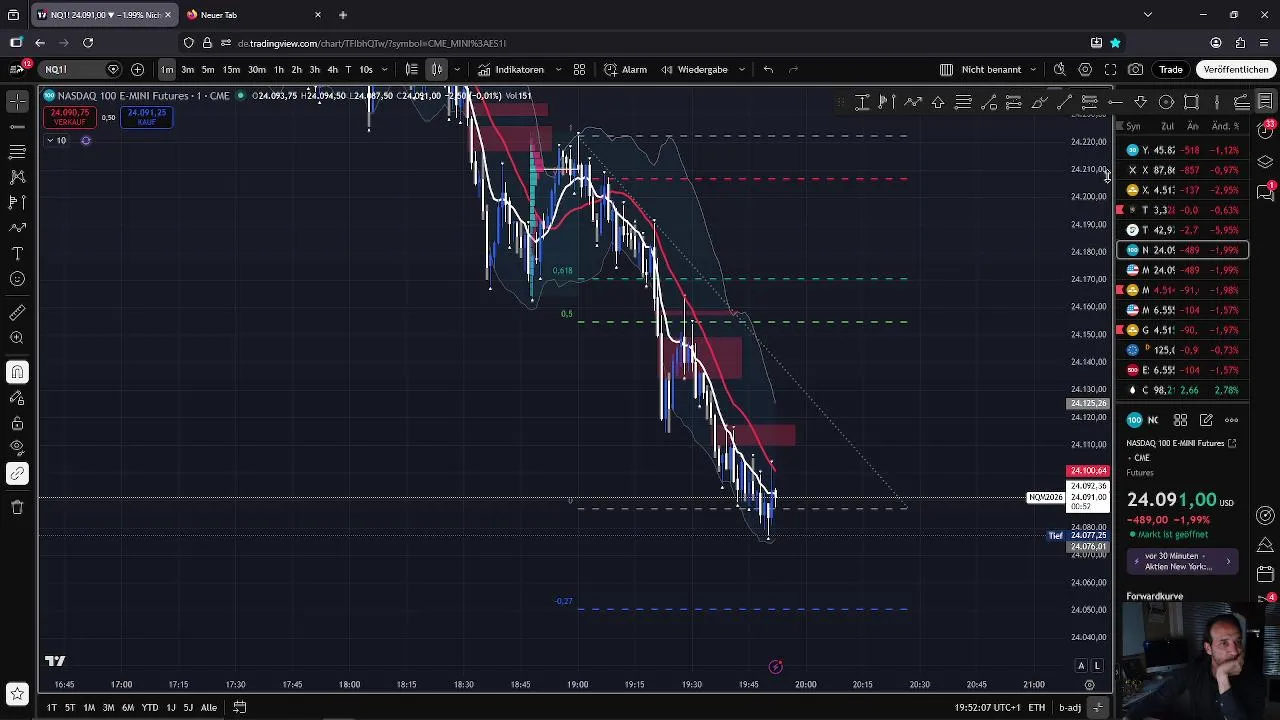Start bar replay with Wiedergabe
Screen dimensions: 1280x720
click(694, 69)
